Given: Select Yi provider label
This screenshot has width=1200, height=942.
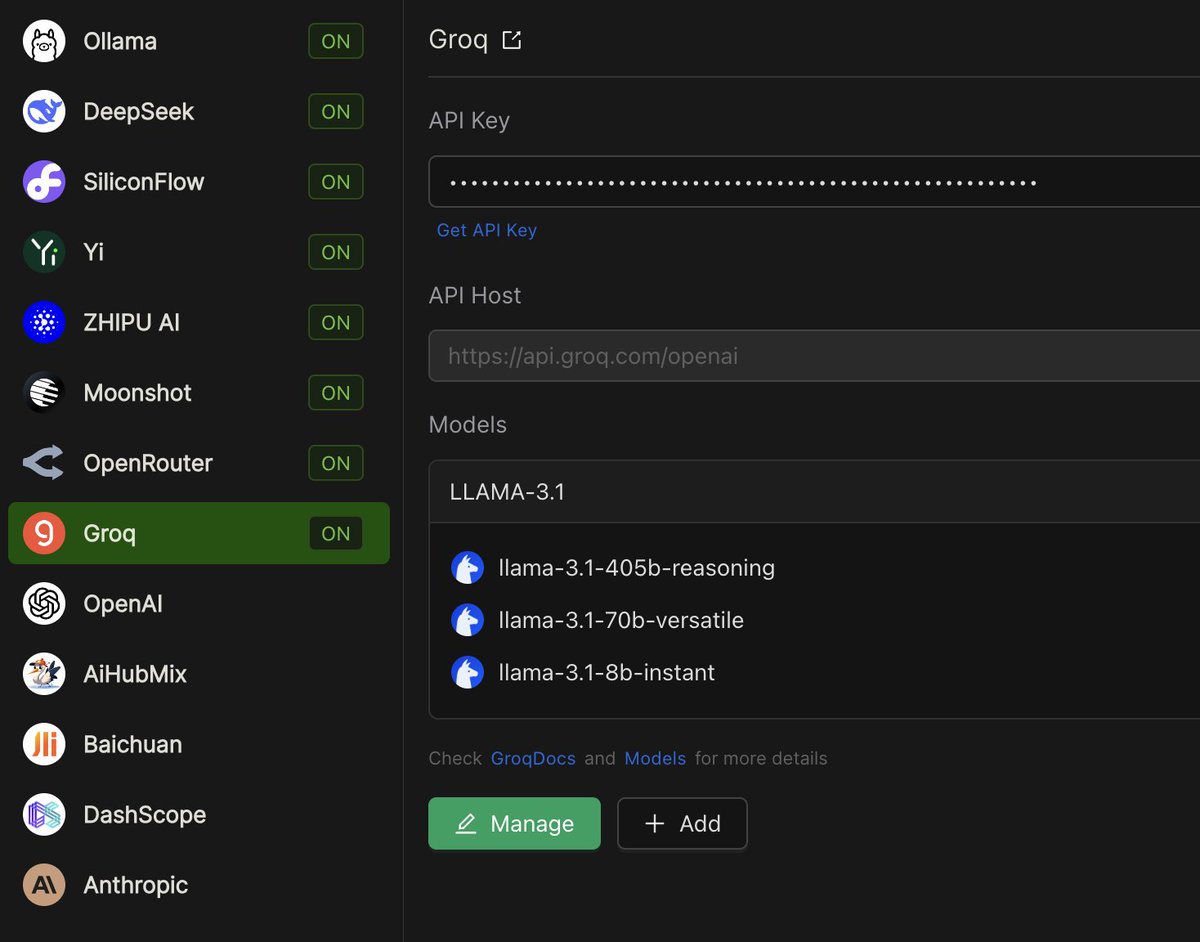Looking at the screenshot, I should pyautogui.click(x=94, y=252).
